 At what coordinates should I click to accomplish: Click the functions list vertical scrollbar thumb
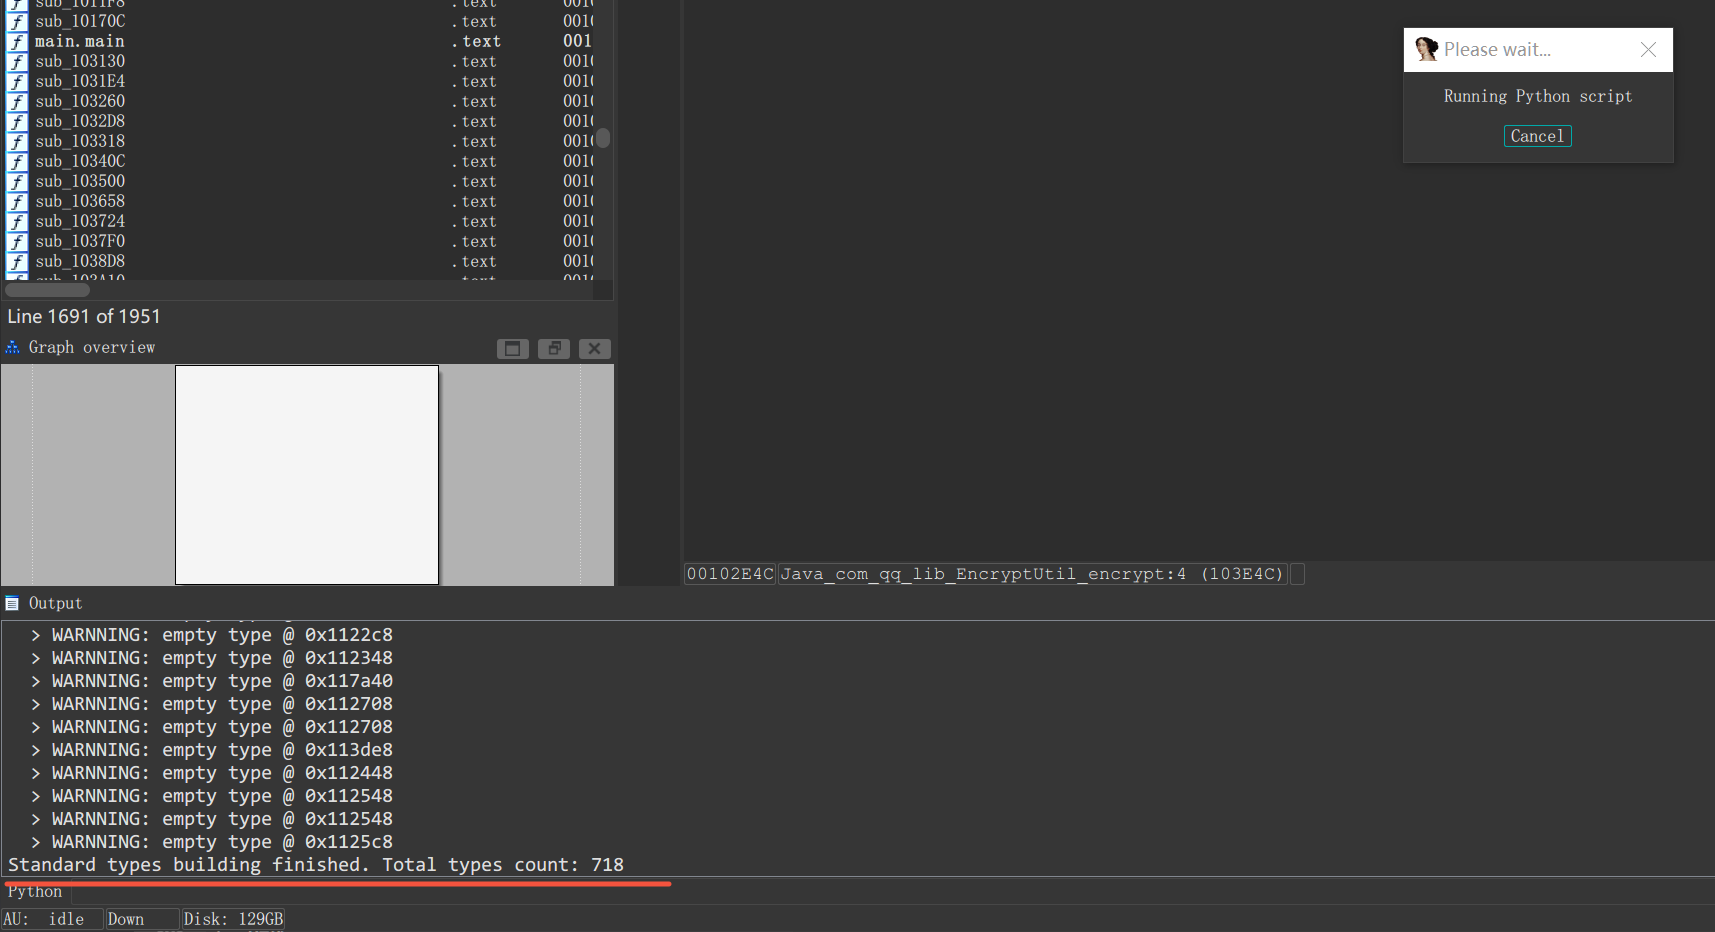pos(603,138)
